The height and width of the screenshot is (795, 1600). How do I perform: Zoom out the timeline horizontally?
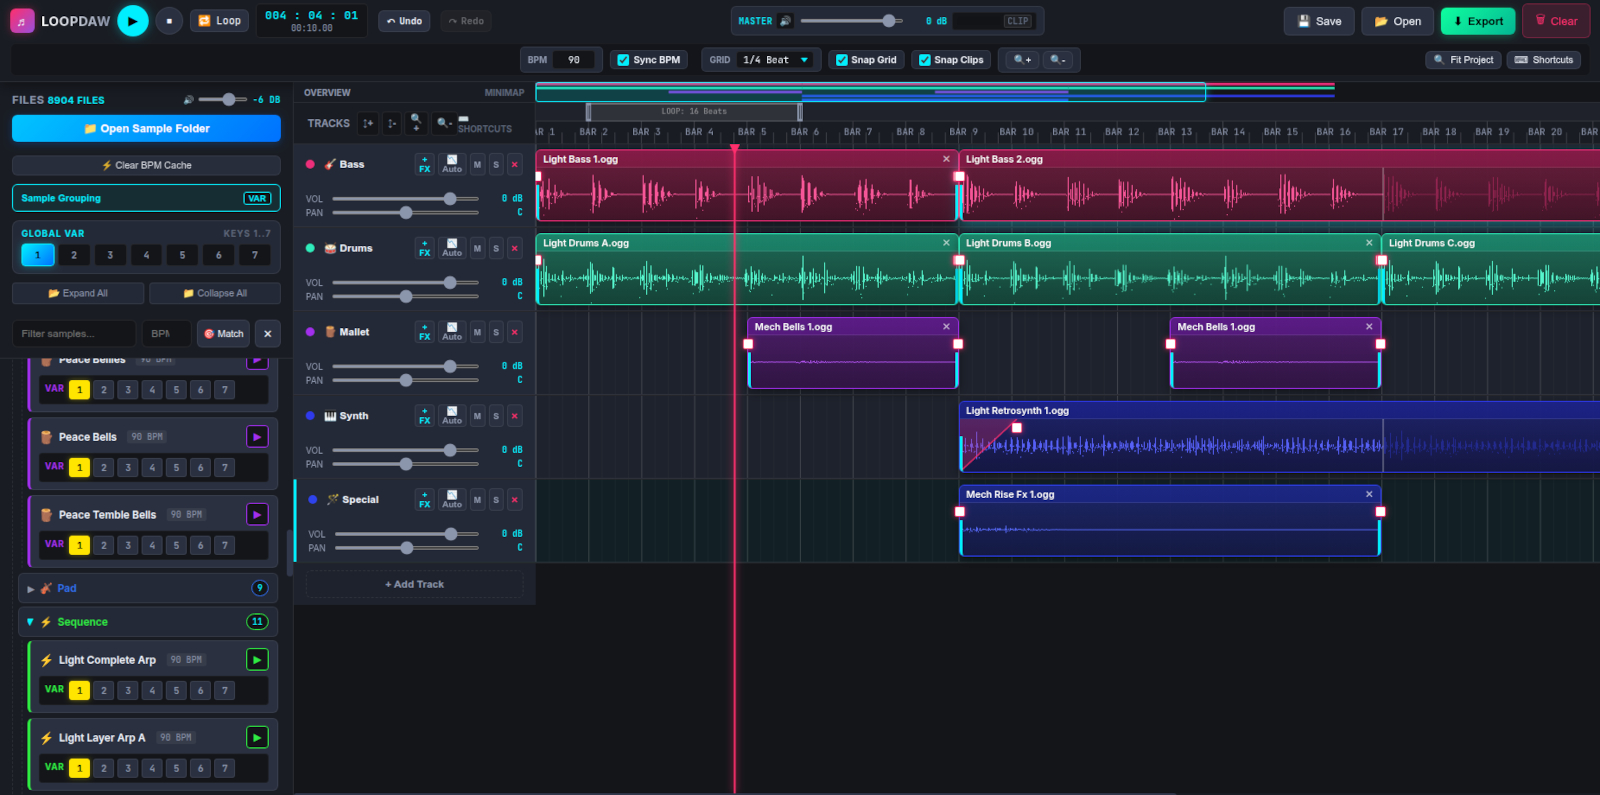coord(1058,60)
